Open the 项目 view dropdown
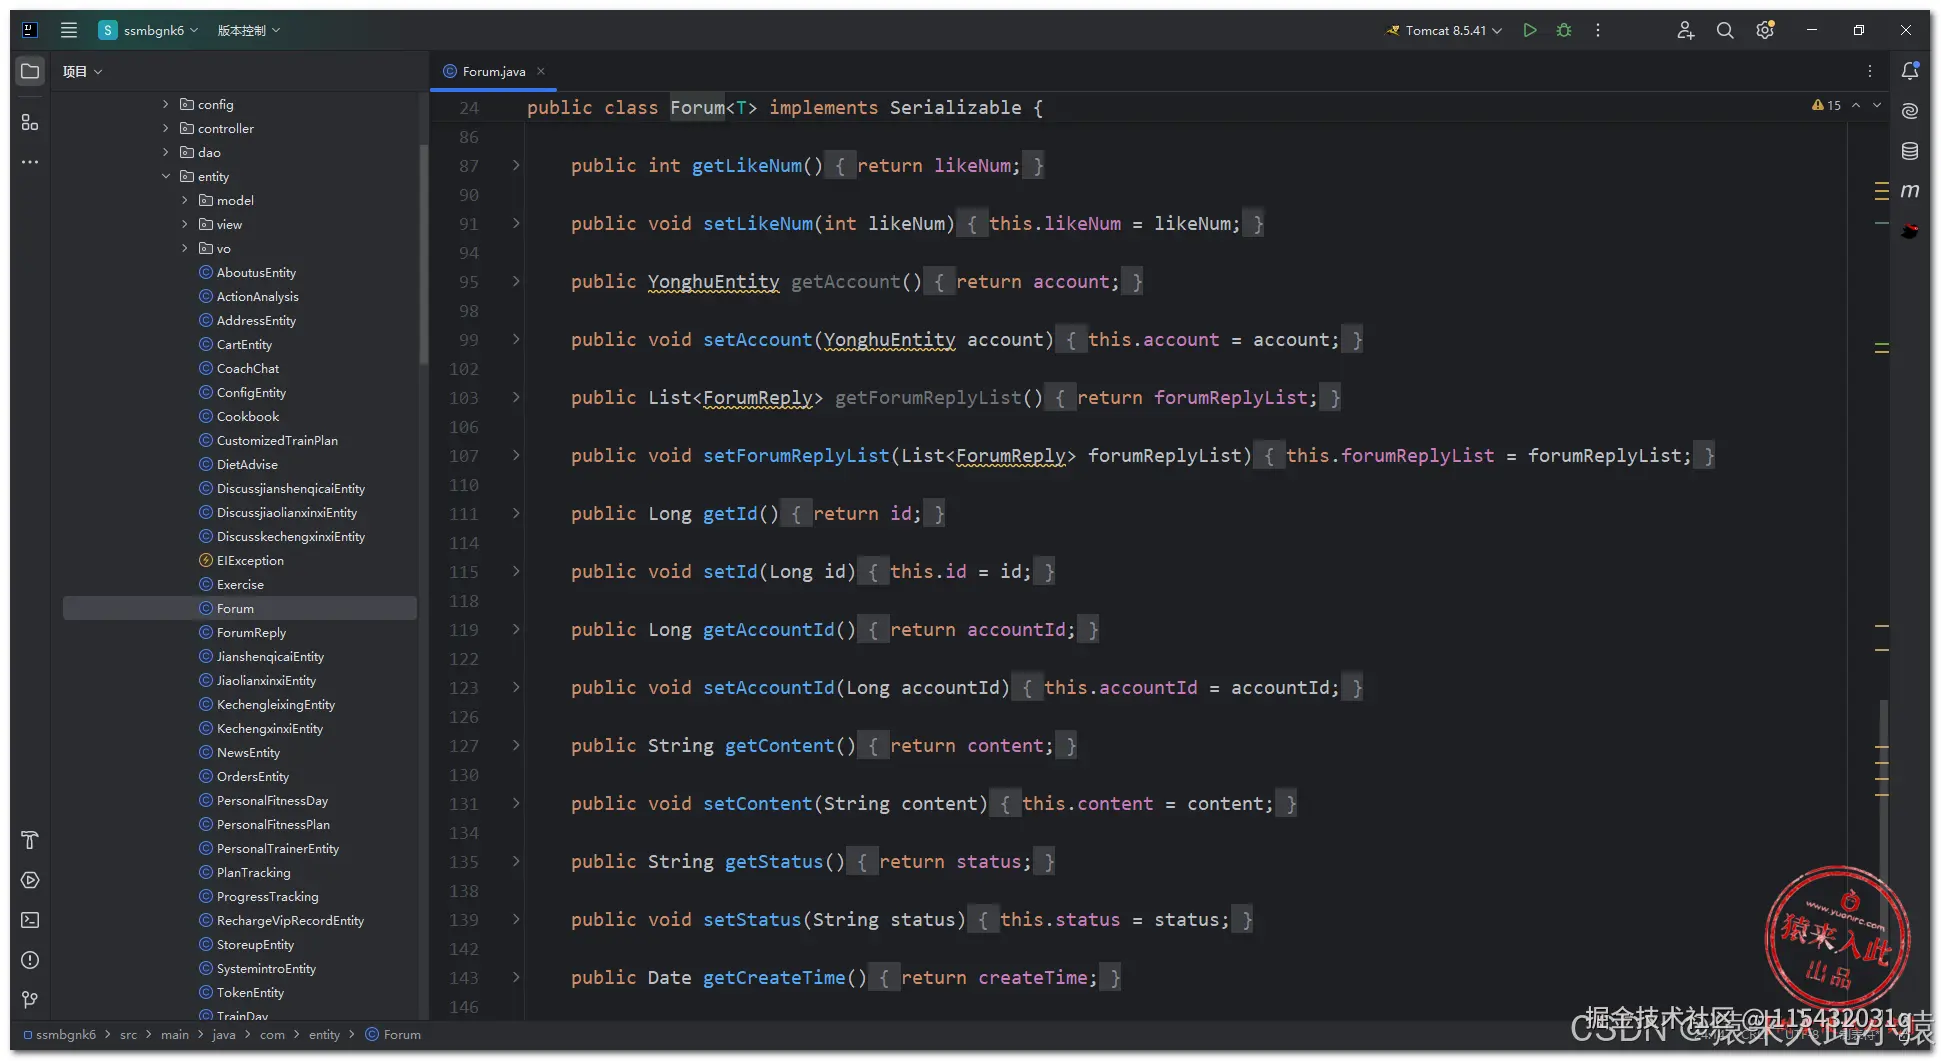1941x1061 pixels. point(83,71)
